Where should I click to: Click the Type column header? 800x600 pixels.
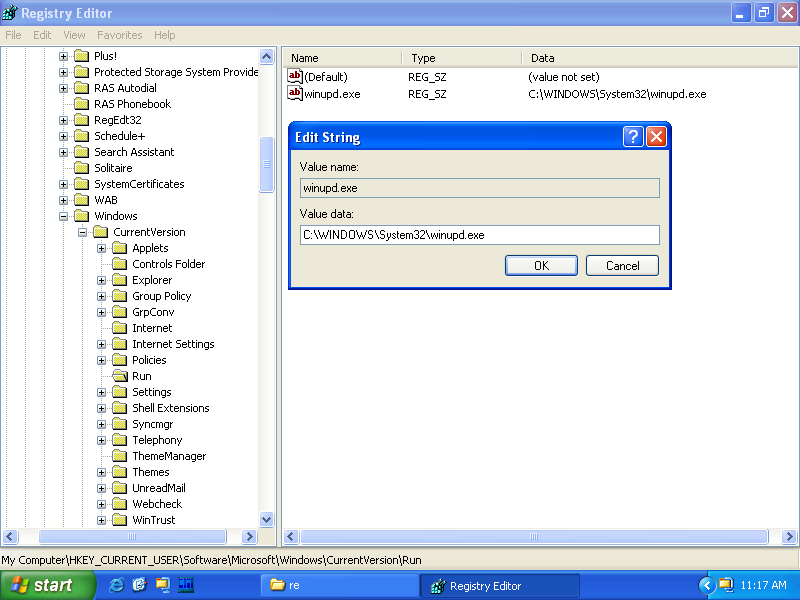462,58
